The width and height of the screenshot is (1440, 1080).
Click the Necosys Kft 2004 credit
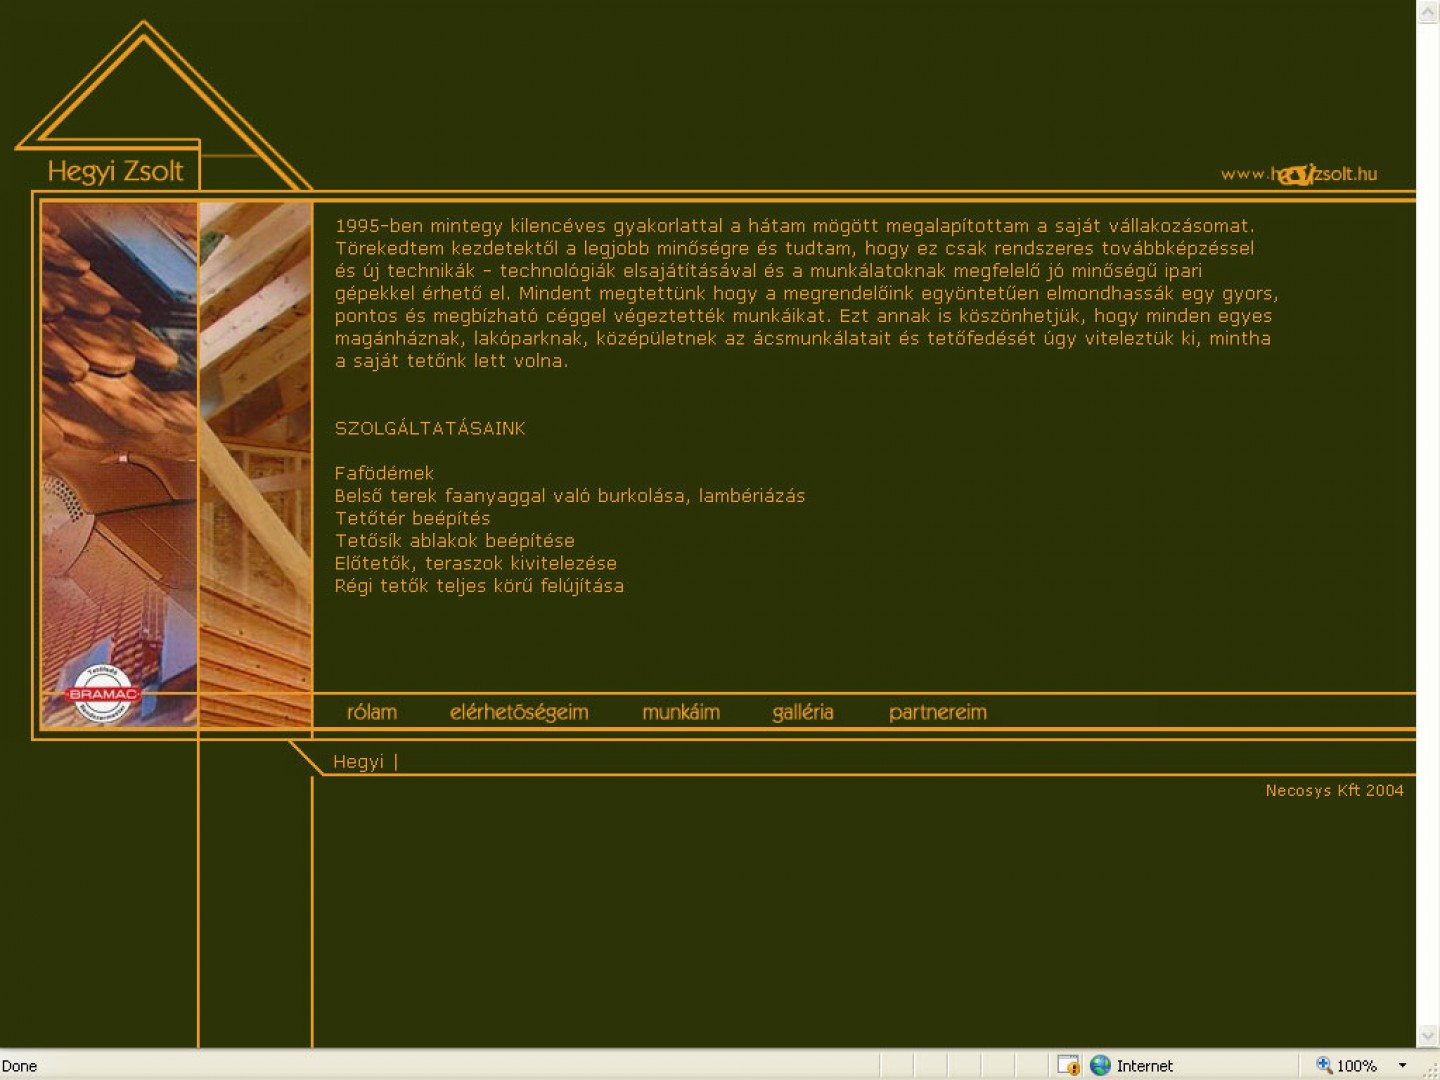pyautogui.click(x=1334, y=790)
